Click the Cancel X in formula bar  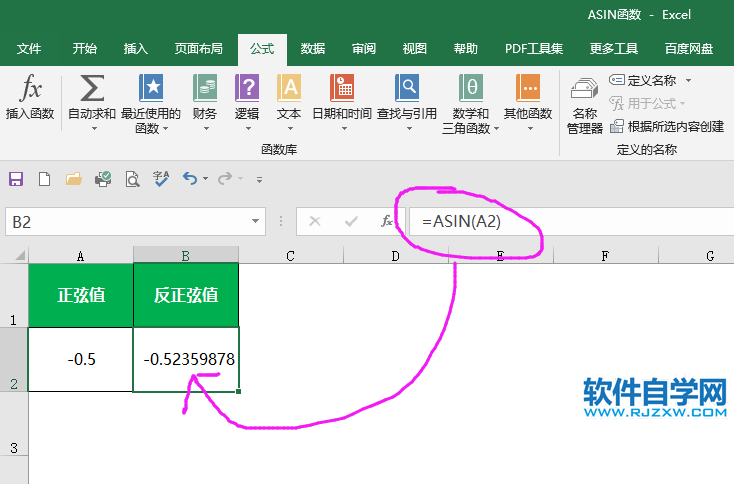click(x=315, y=221)
